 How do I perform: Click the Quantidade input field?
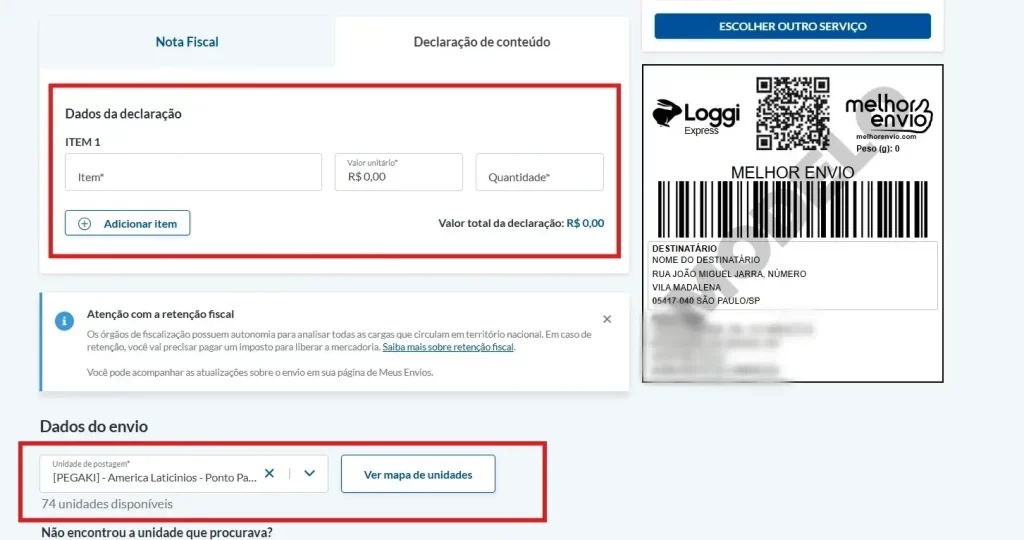tap(539, 172)
